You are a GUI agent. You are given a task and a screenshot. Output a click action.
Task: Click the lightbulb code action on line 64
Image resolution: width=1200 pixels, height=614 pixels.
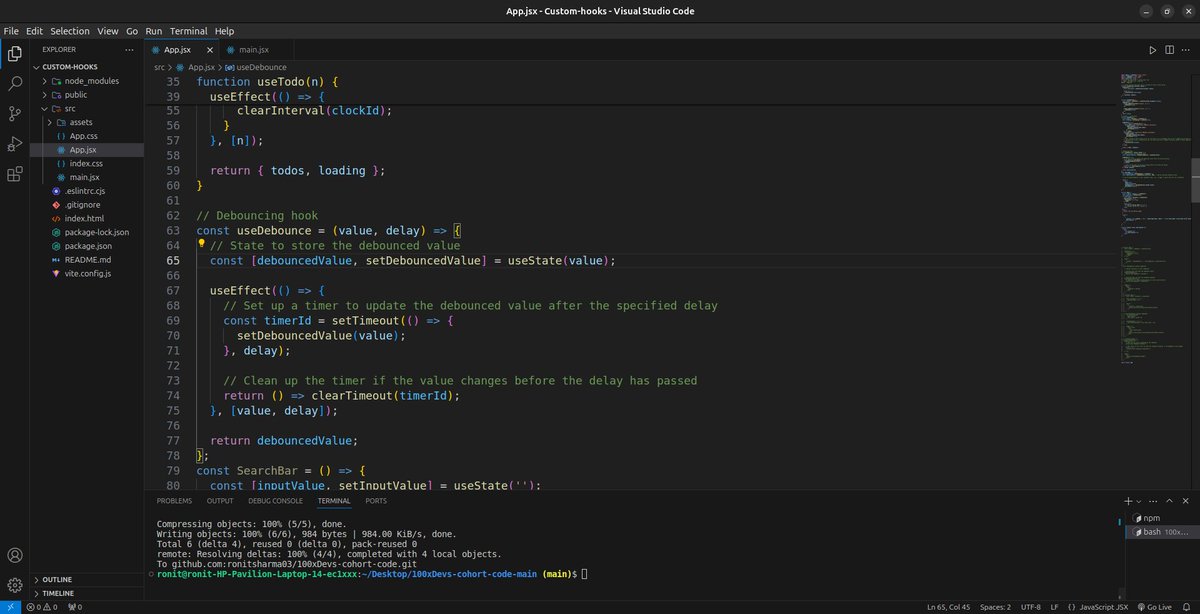(201, 243)
